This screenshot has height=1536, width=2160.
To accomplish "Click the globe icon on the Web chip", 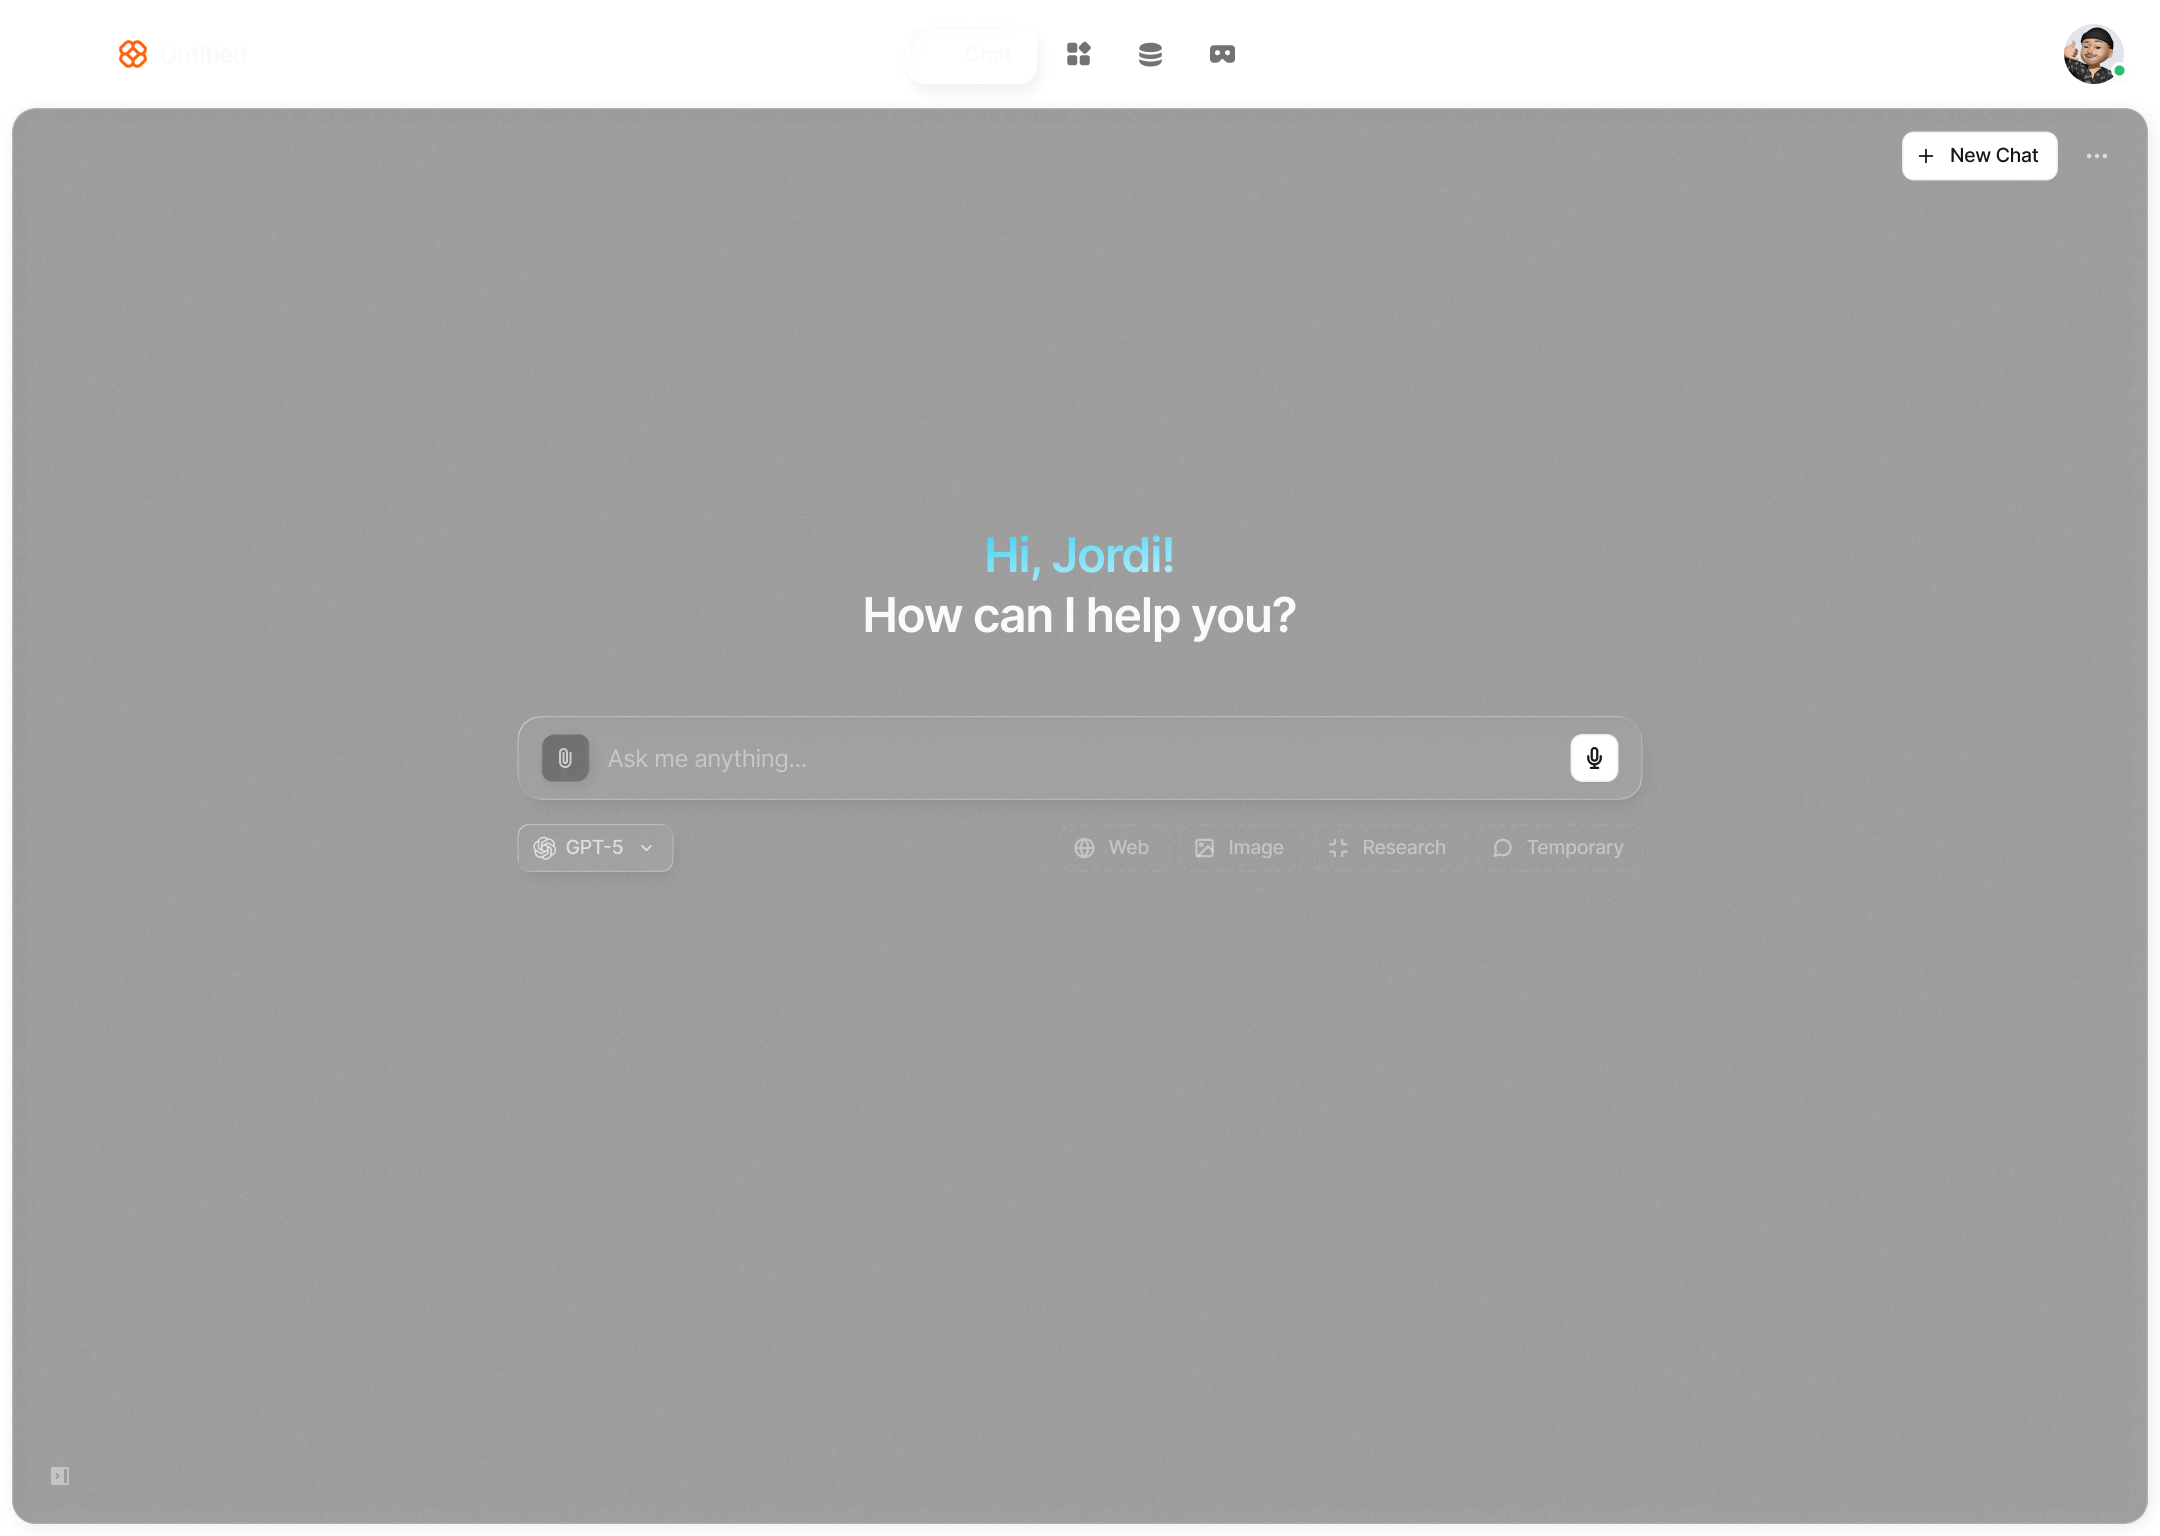I will (1086, 847).
